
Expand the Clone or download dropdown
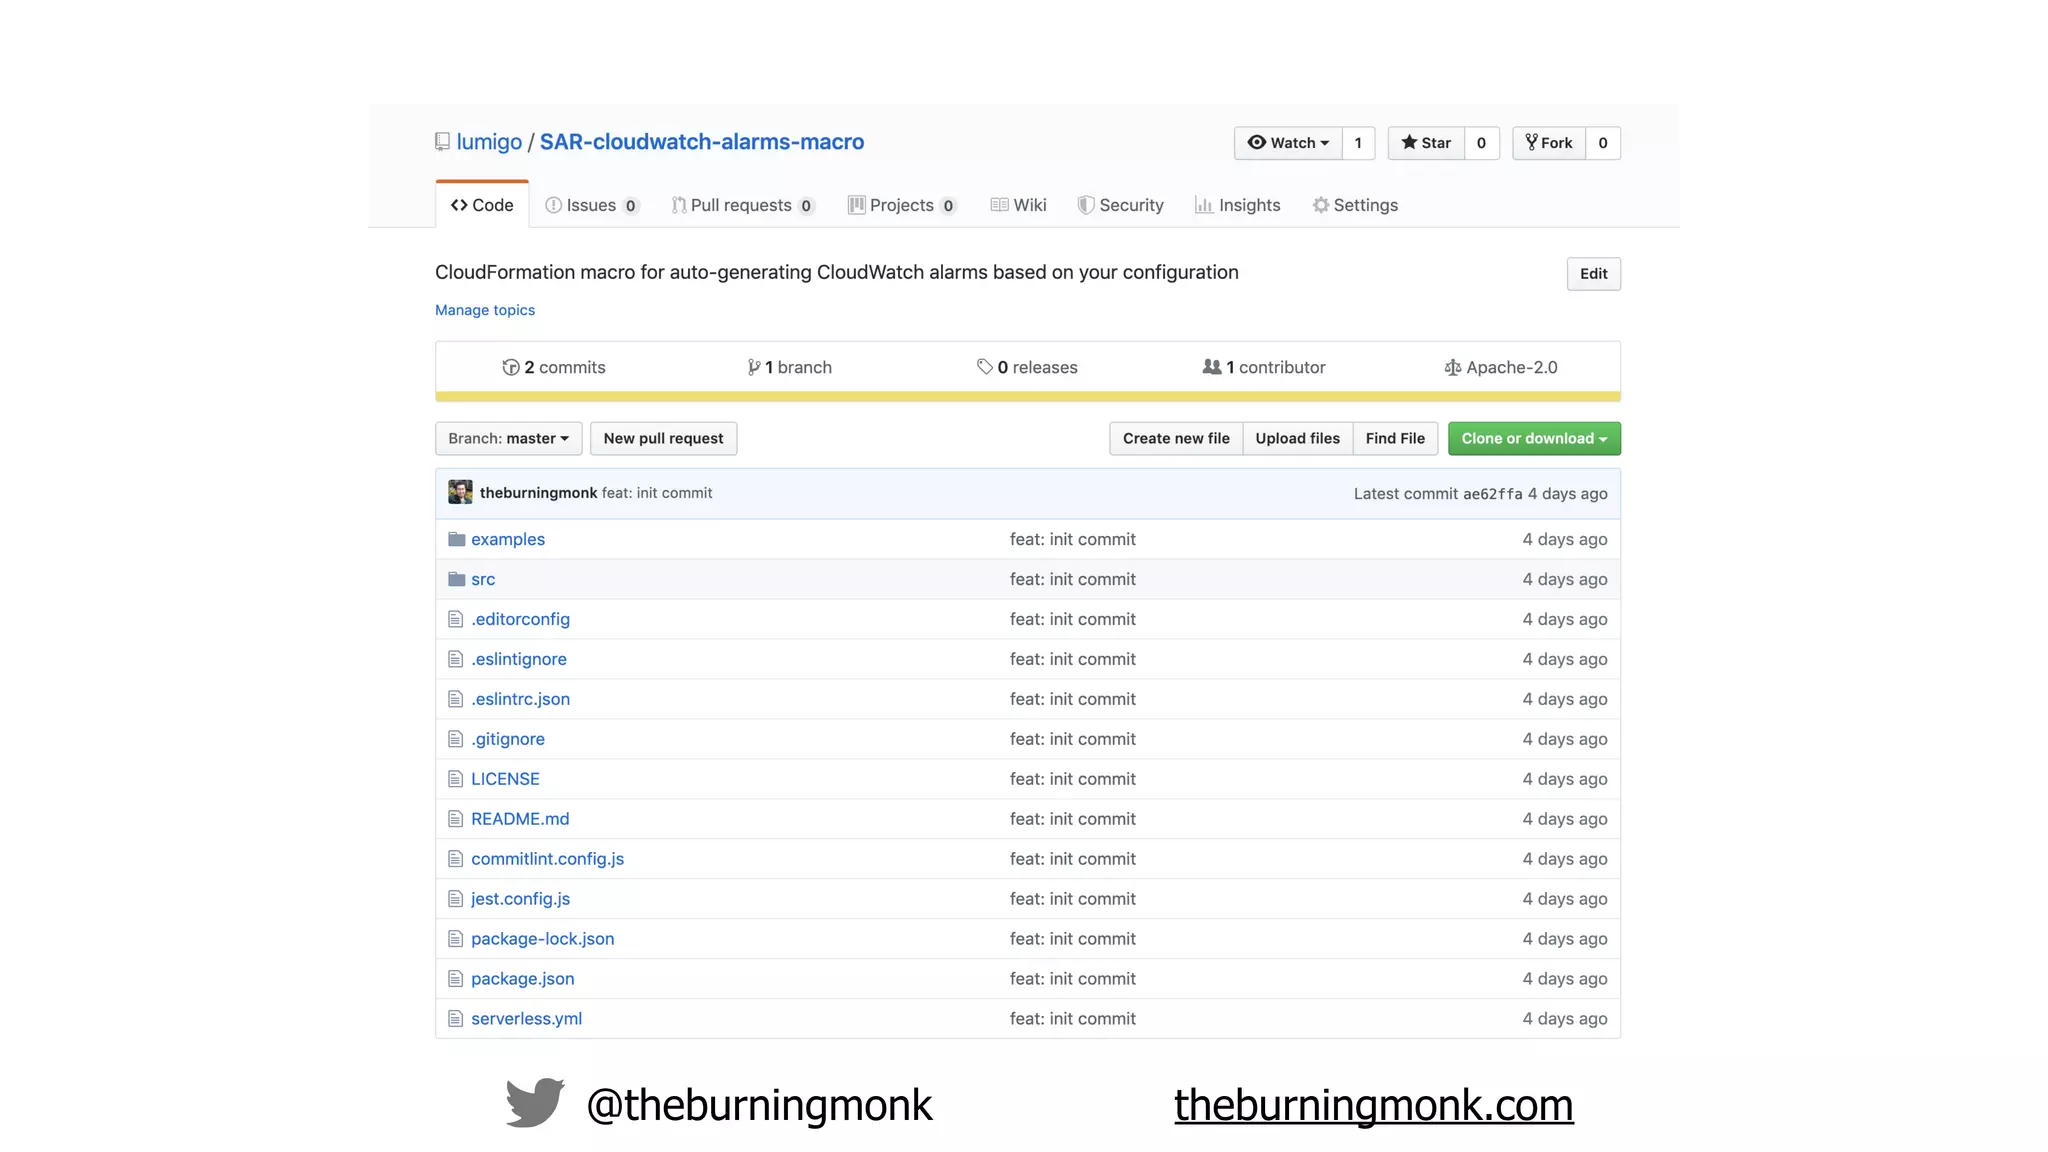pyautogui.click(x=1534, y=439)
